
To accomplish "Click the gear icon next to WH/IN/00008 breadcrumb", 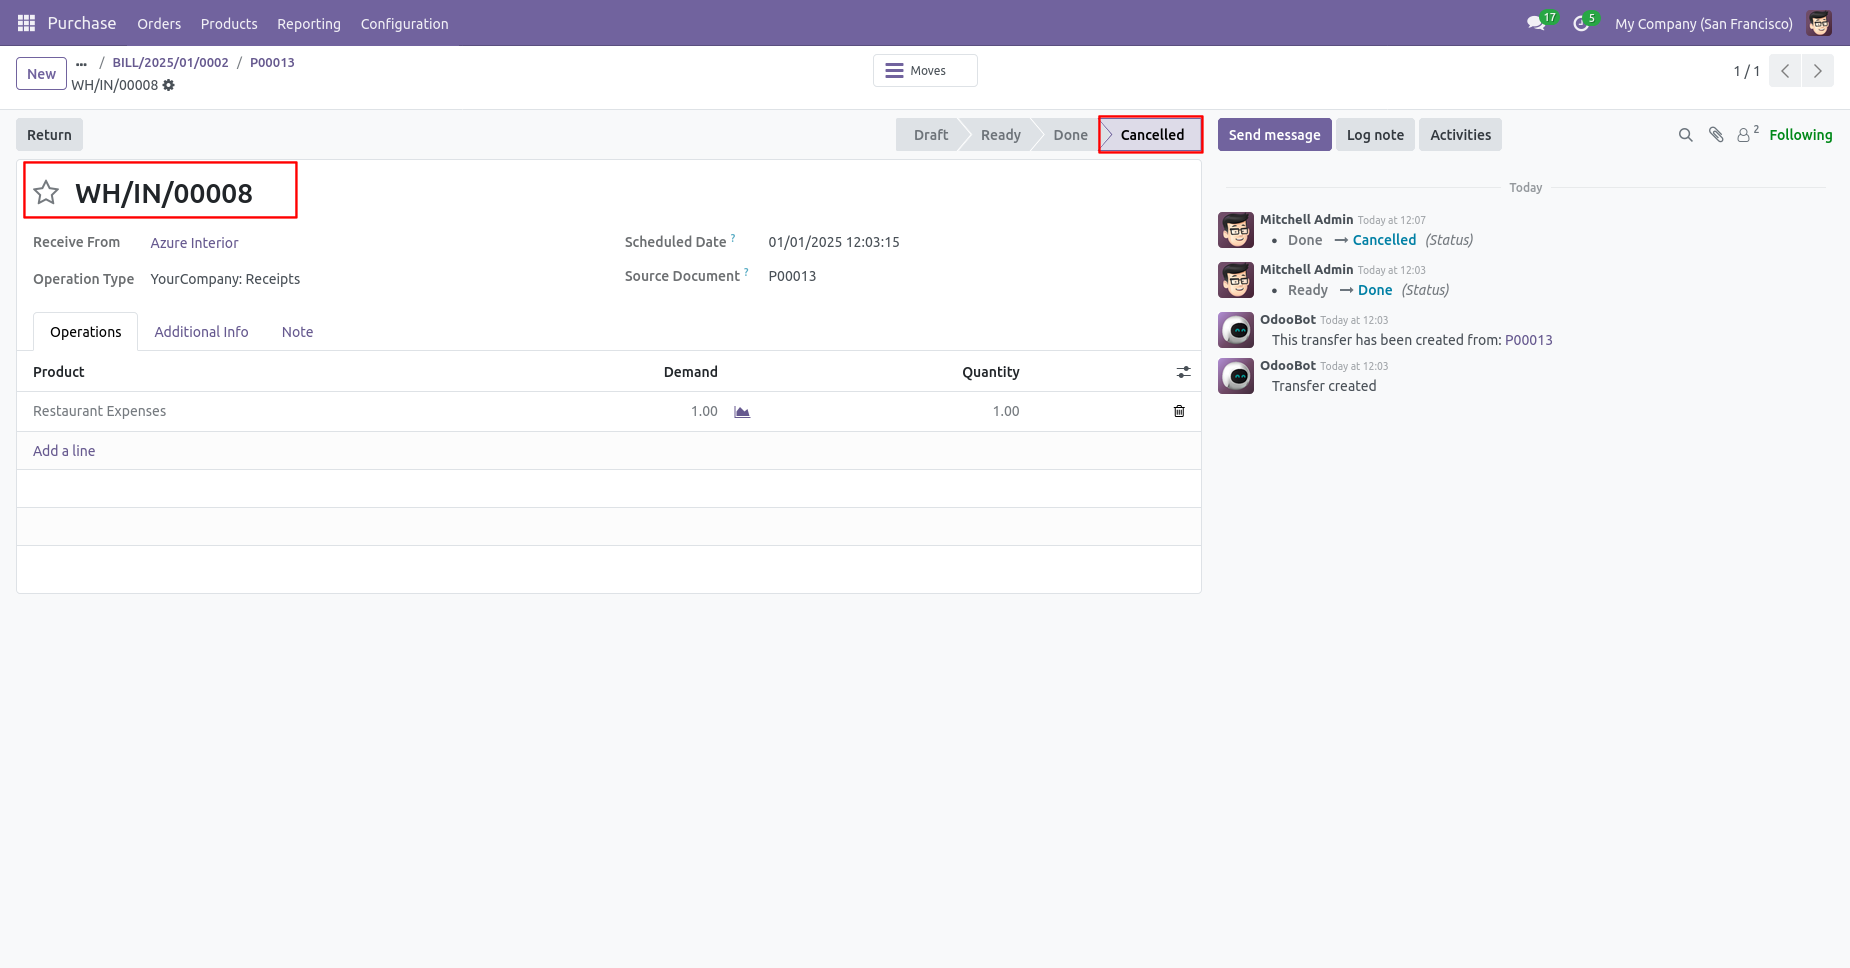I will [x=169, y=85].
